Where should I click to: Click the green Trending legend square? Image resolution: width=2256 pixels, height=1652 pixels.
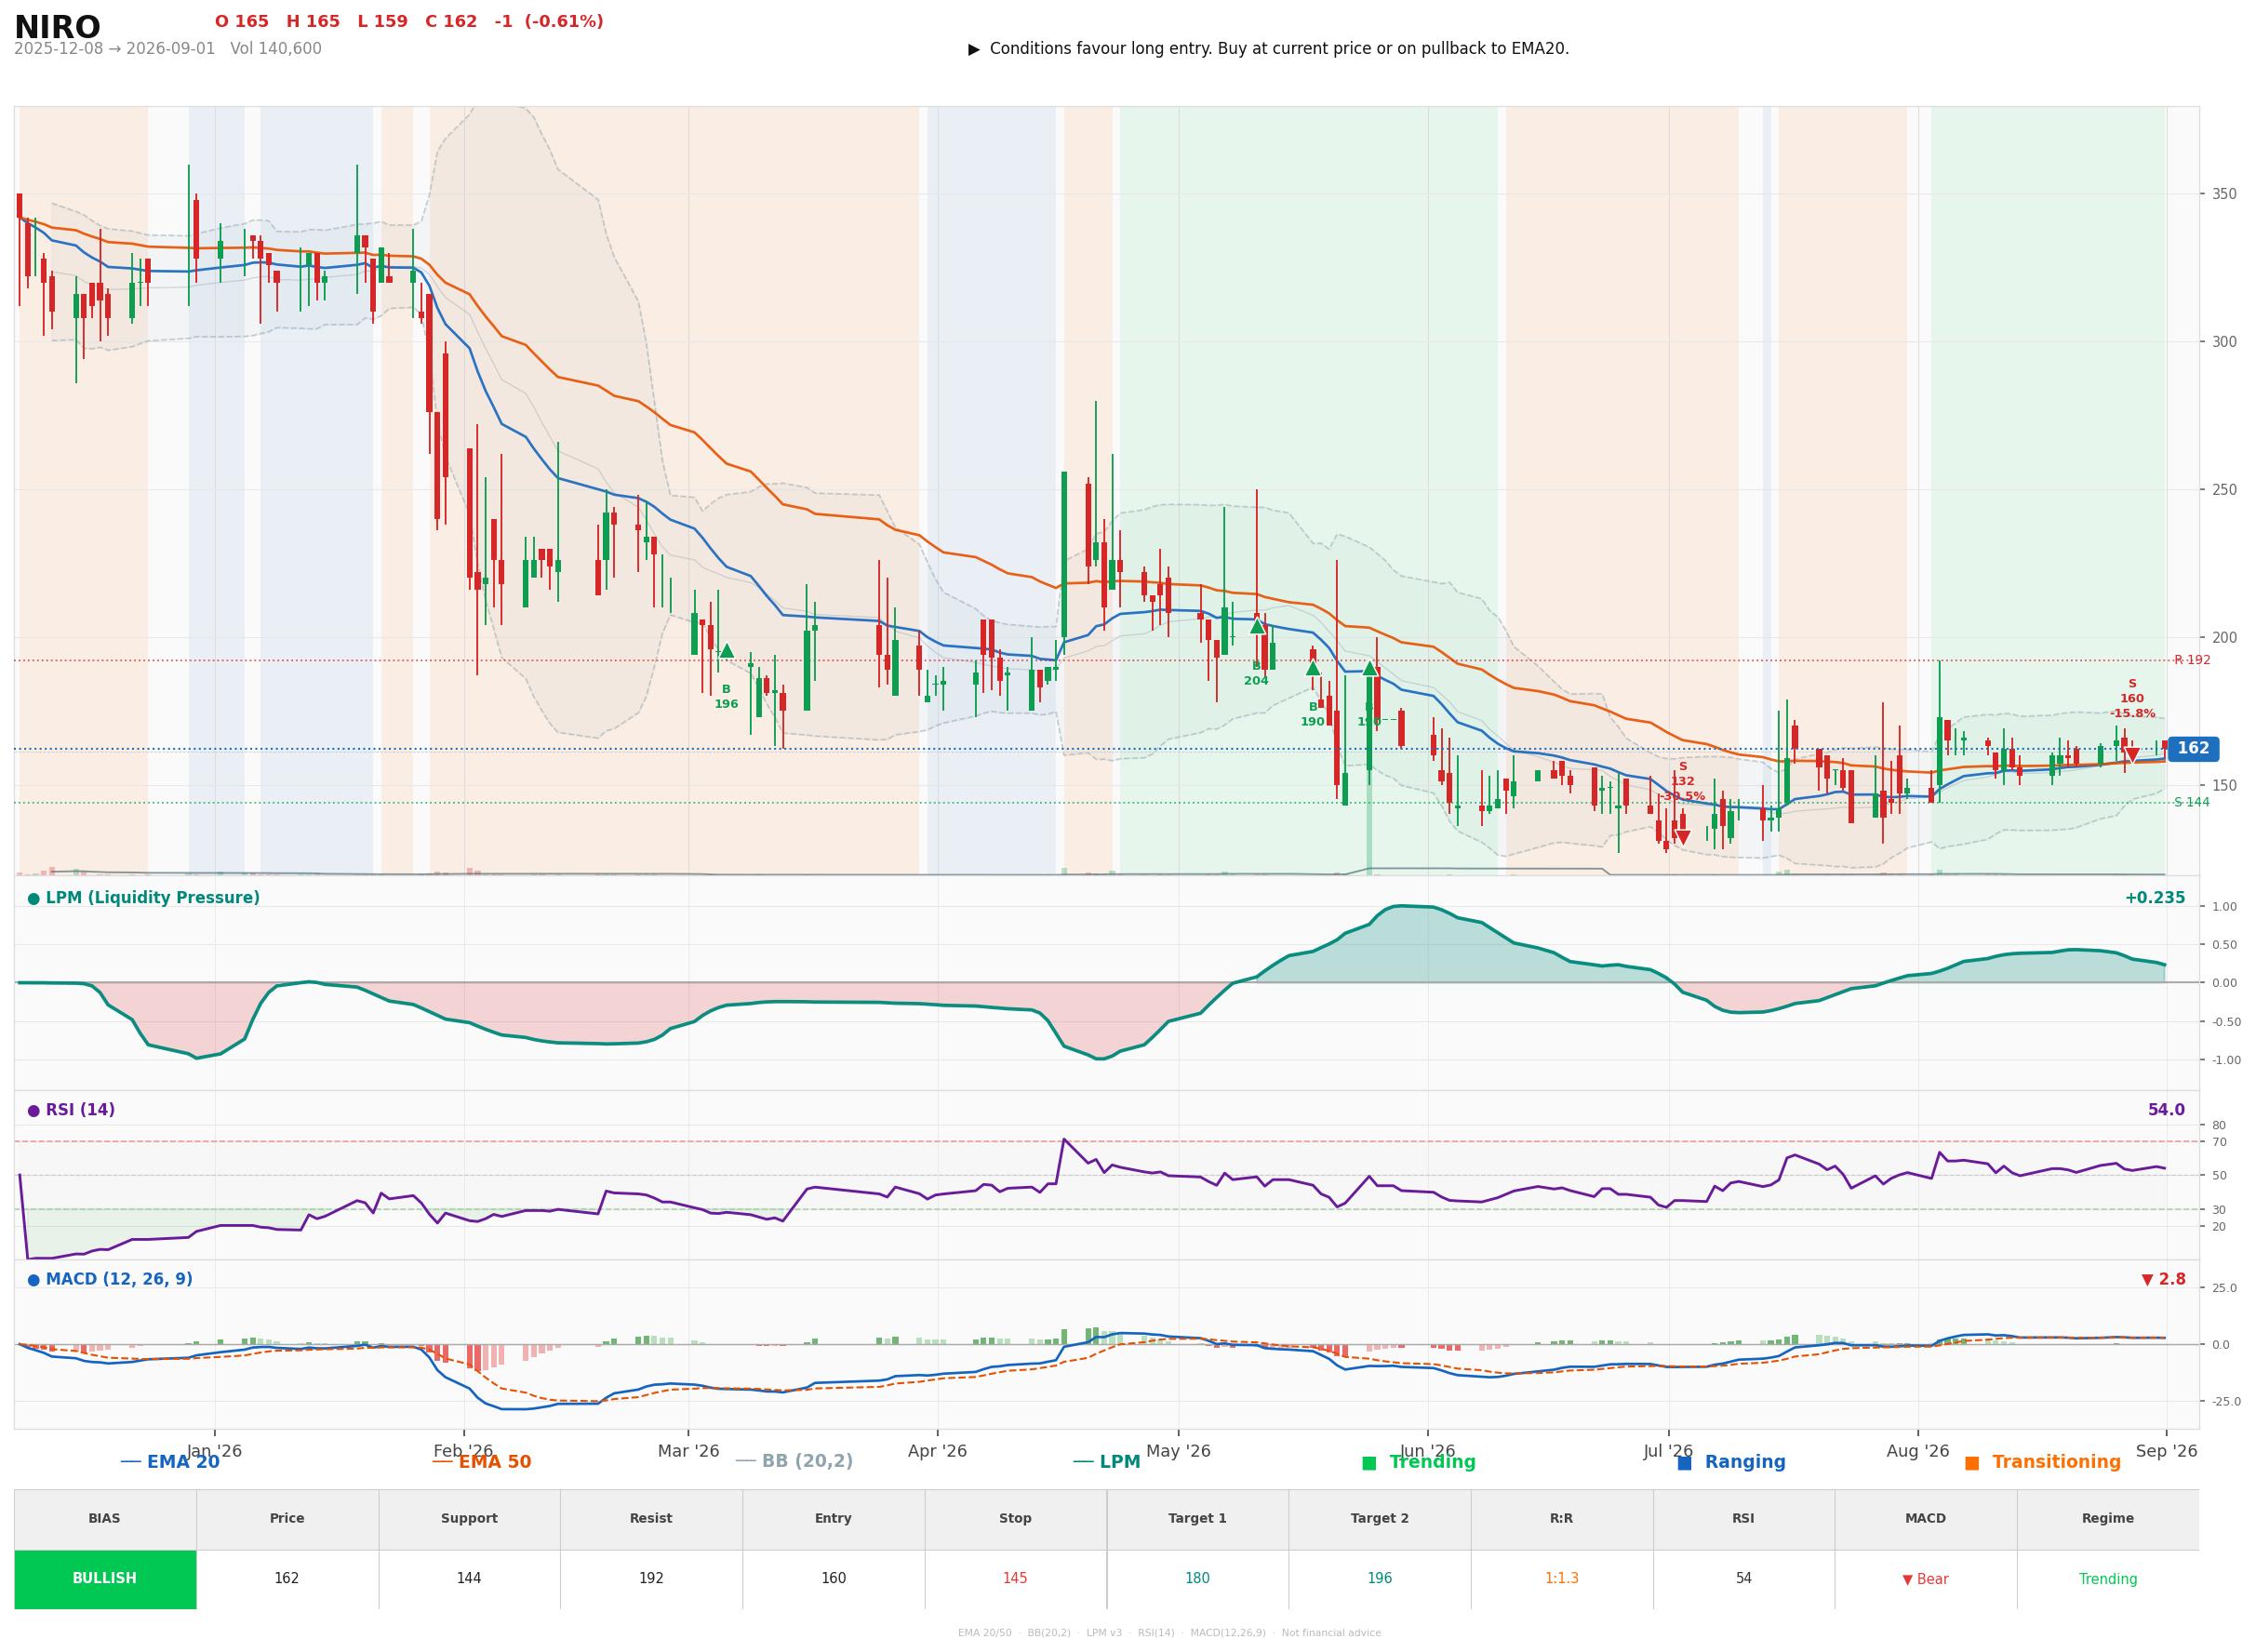[x=1369, y=1463]
